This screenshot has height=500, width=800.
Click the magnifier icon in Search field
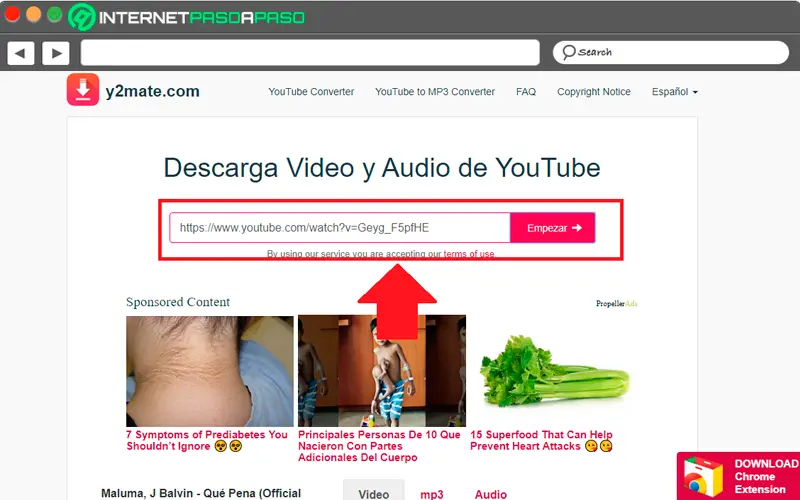point(568,52)
